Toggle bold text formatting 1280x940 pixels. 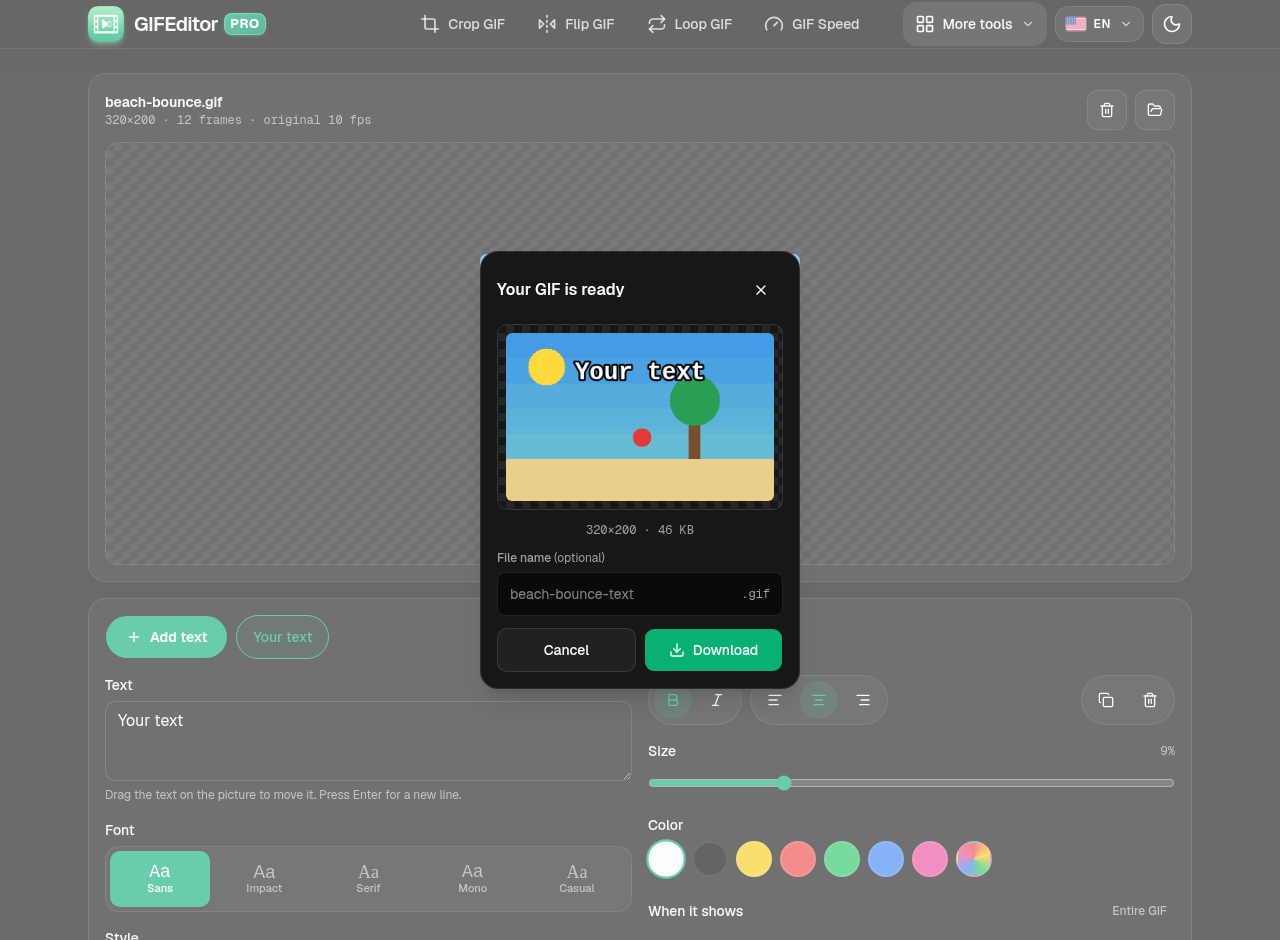click(673, 700)
